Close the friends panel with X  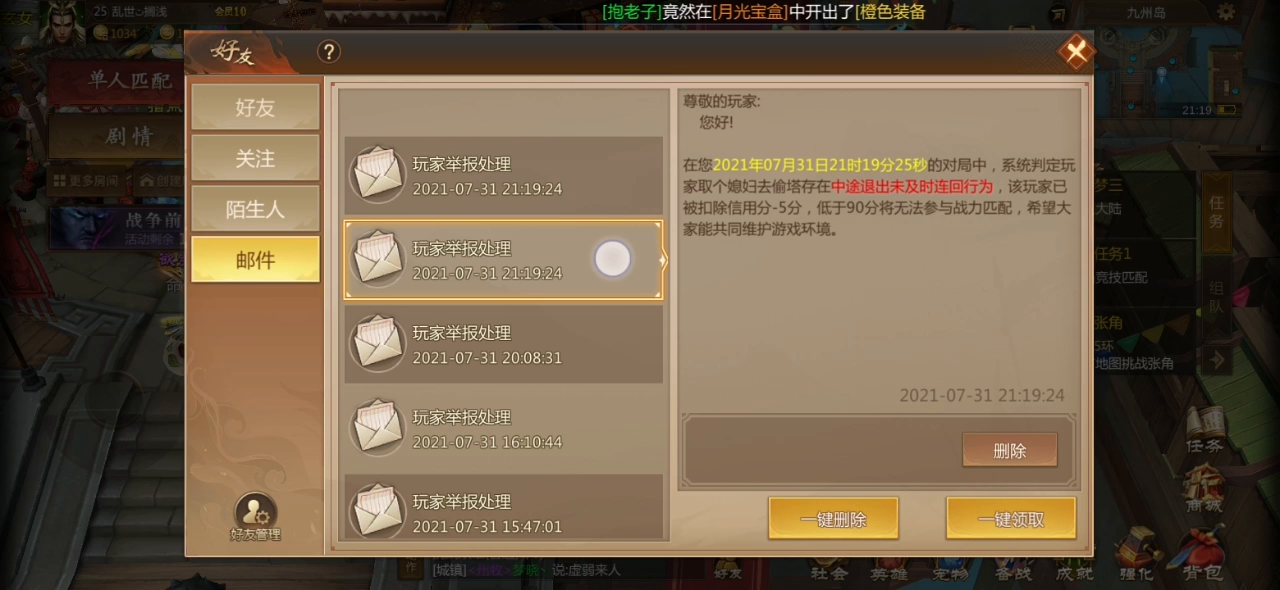(1076, 52)
